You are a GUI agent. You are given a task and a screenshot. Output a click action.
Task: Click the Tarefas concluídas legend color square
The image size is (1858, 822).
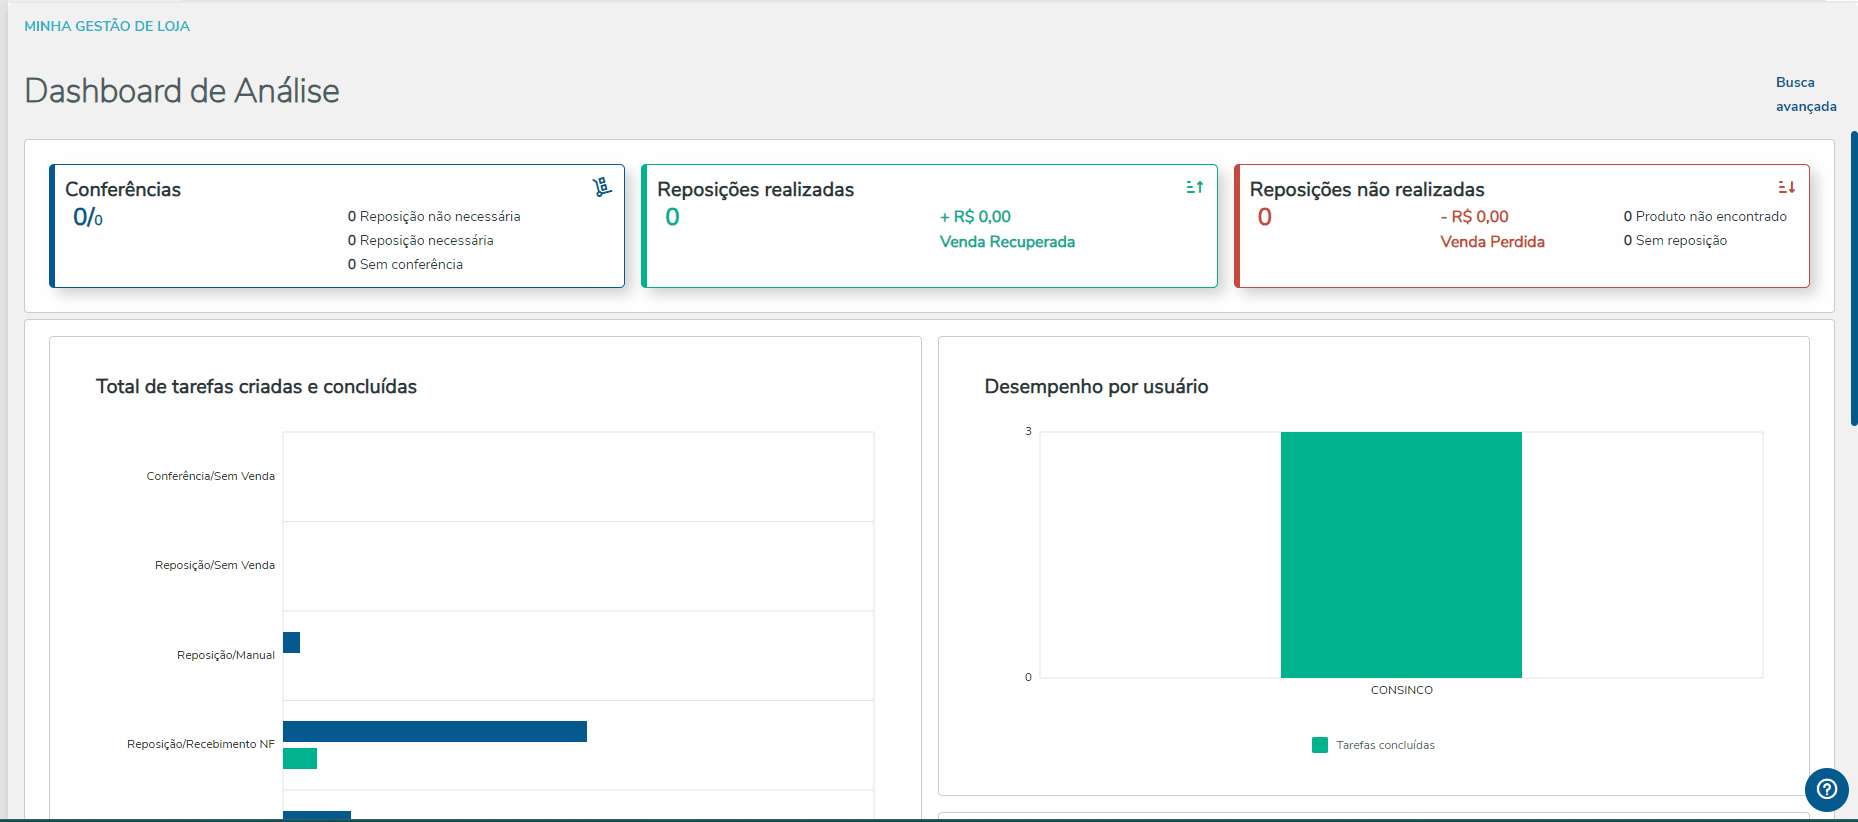pyautogui.click(x=1320, y=745)
